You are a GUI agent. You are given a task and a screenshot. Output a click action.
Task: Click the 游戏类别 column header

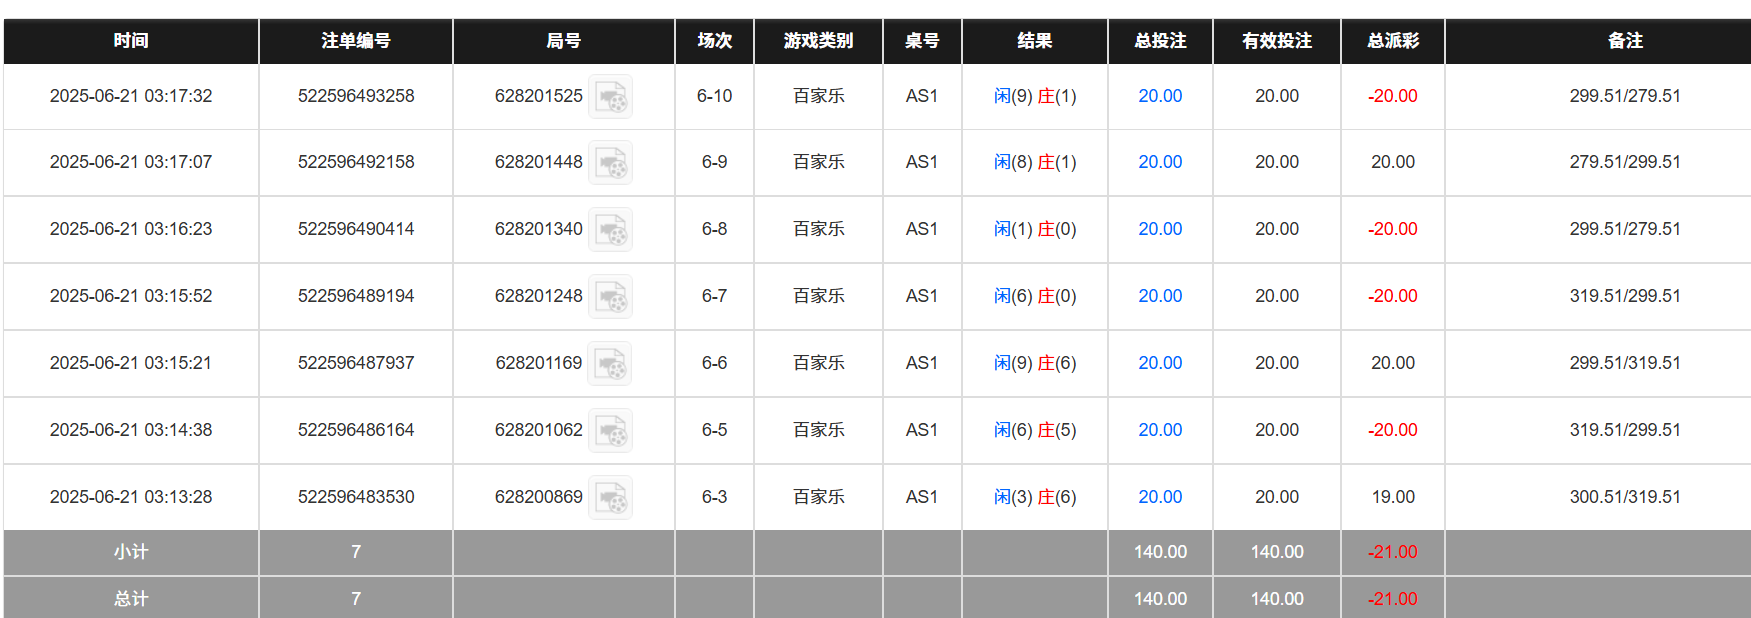pos(818,41)
